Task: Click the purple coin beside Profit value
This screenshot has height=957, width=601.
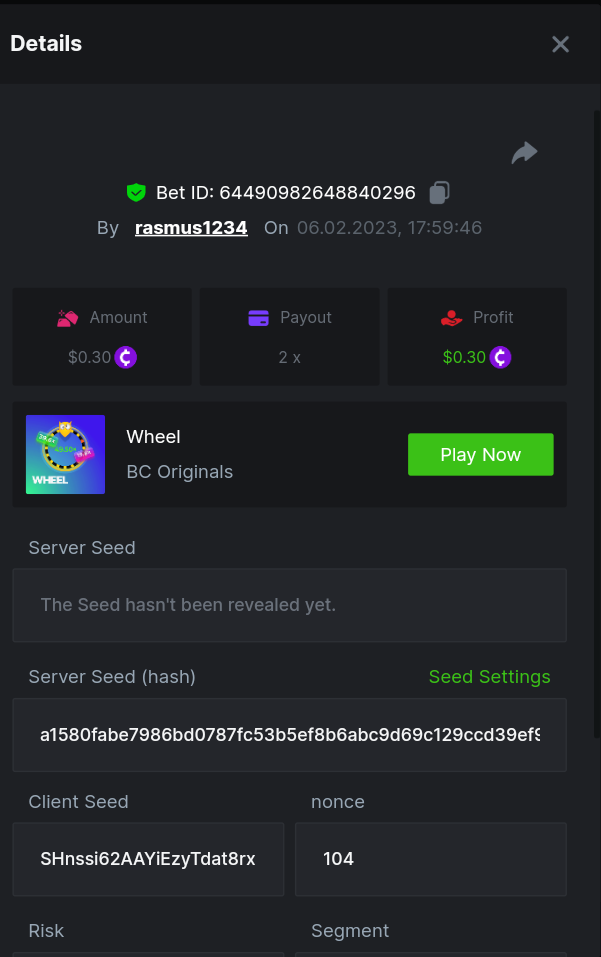Action: click(500, 357)
